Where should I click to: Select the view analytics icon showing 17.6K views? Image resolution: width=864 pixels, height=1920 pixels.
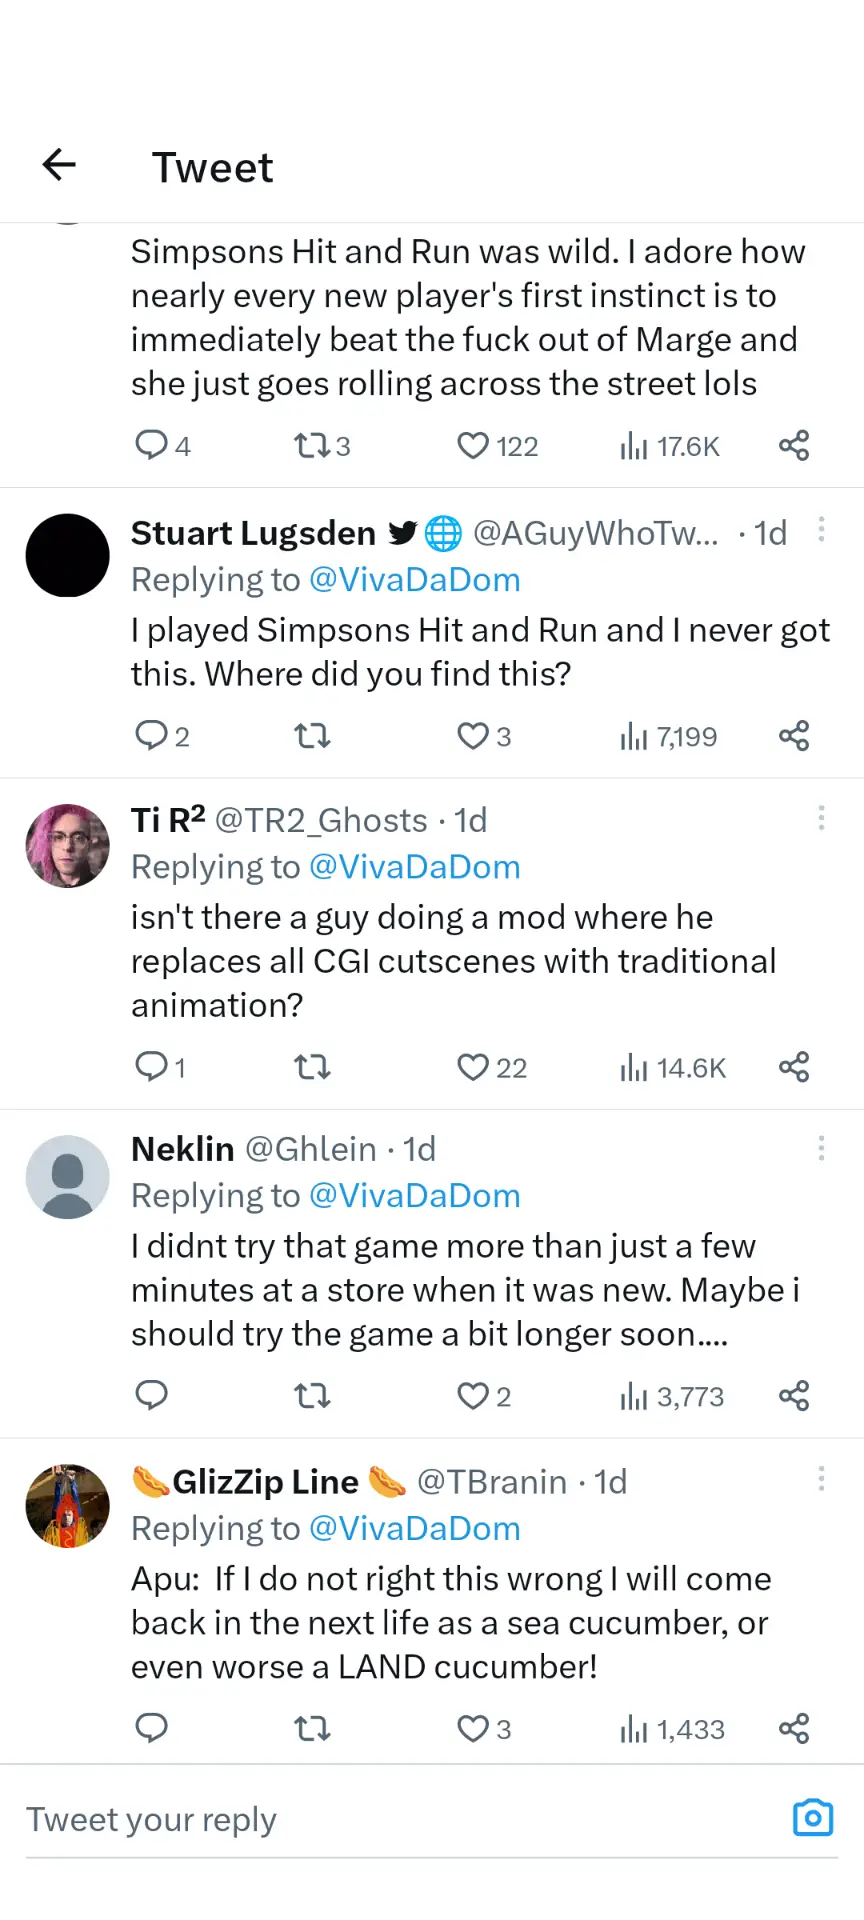(668, 445)
